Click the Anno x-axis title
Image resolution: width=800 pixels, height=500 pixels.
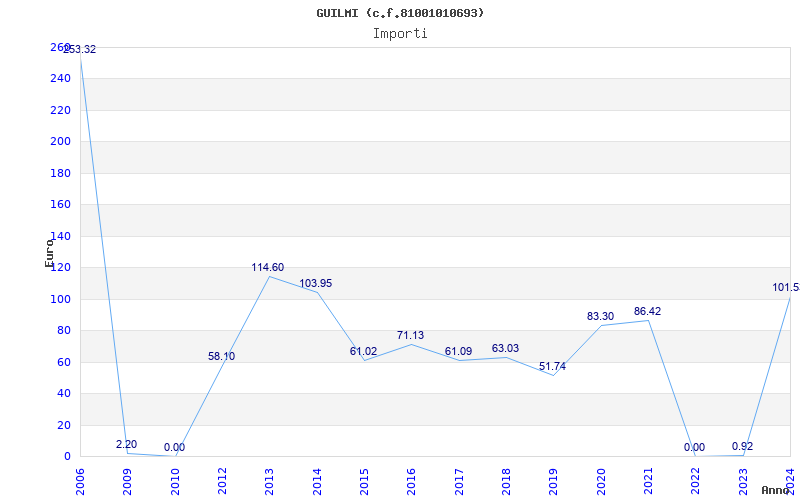pyautogui.click(x=776, y=490)
